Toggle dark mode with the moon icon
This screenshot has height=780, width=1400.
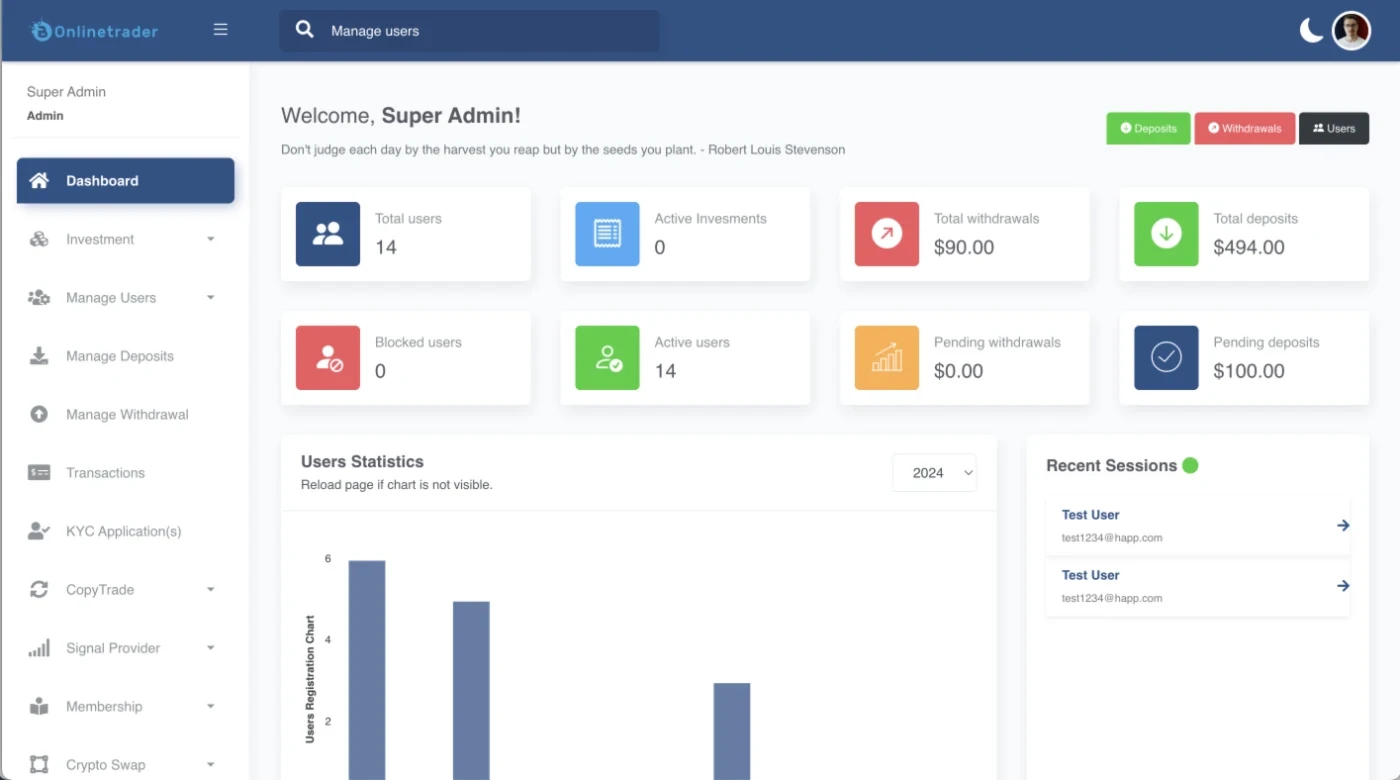click(1311, 30)
